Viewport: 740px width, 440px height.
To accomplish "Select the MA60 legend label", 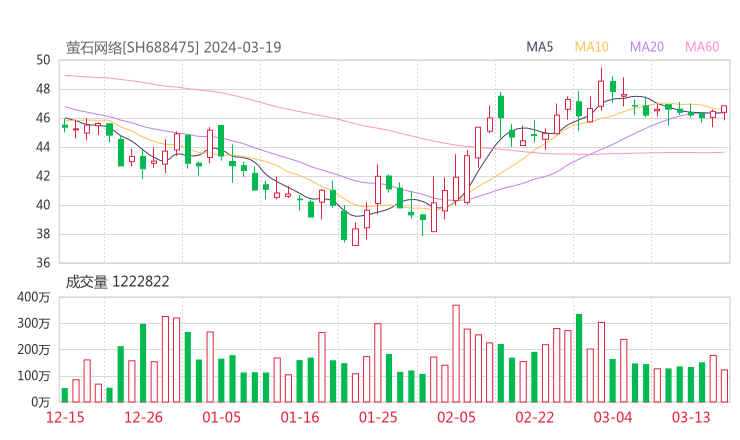I will (702, 47).
